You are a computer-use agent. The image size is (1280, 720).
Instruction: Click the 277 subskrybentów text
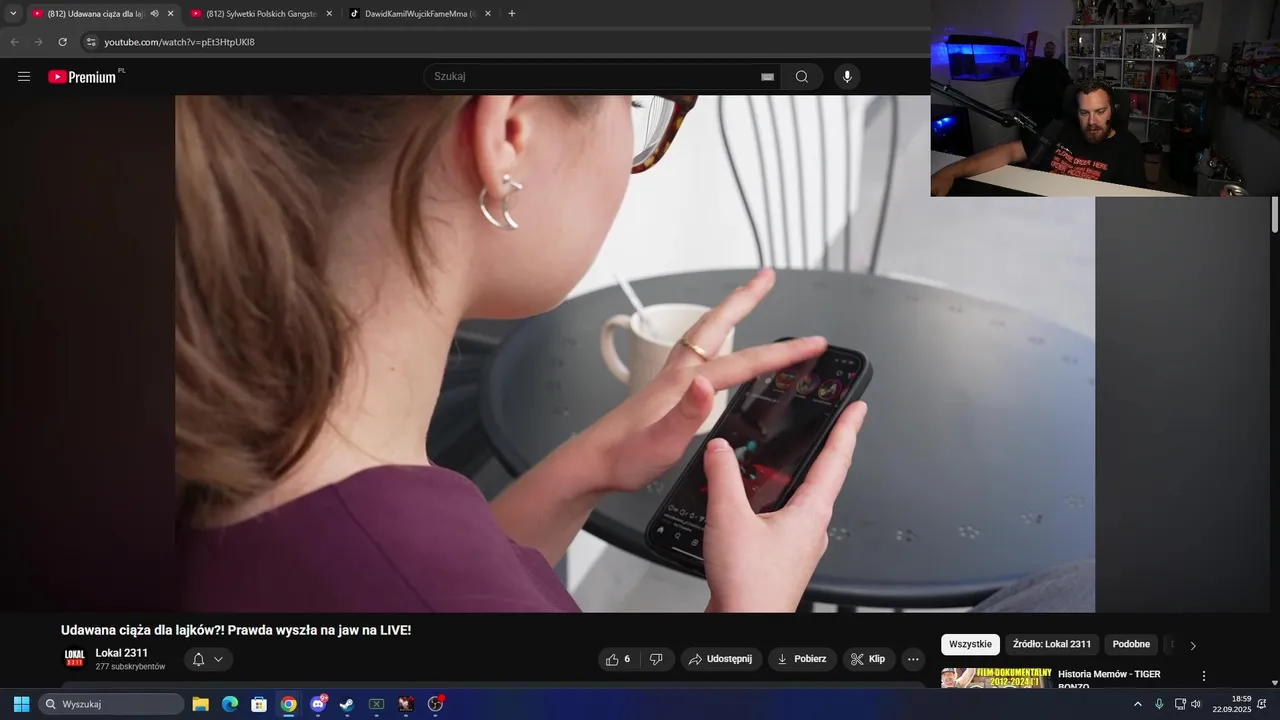(130, 667)
